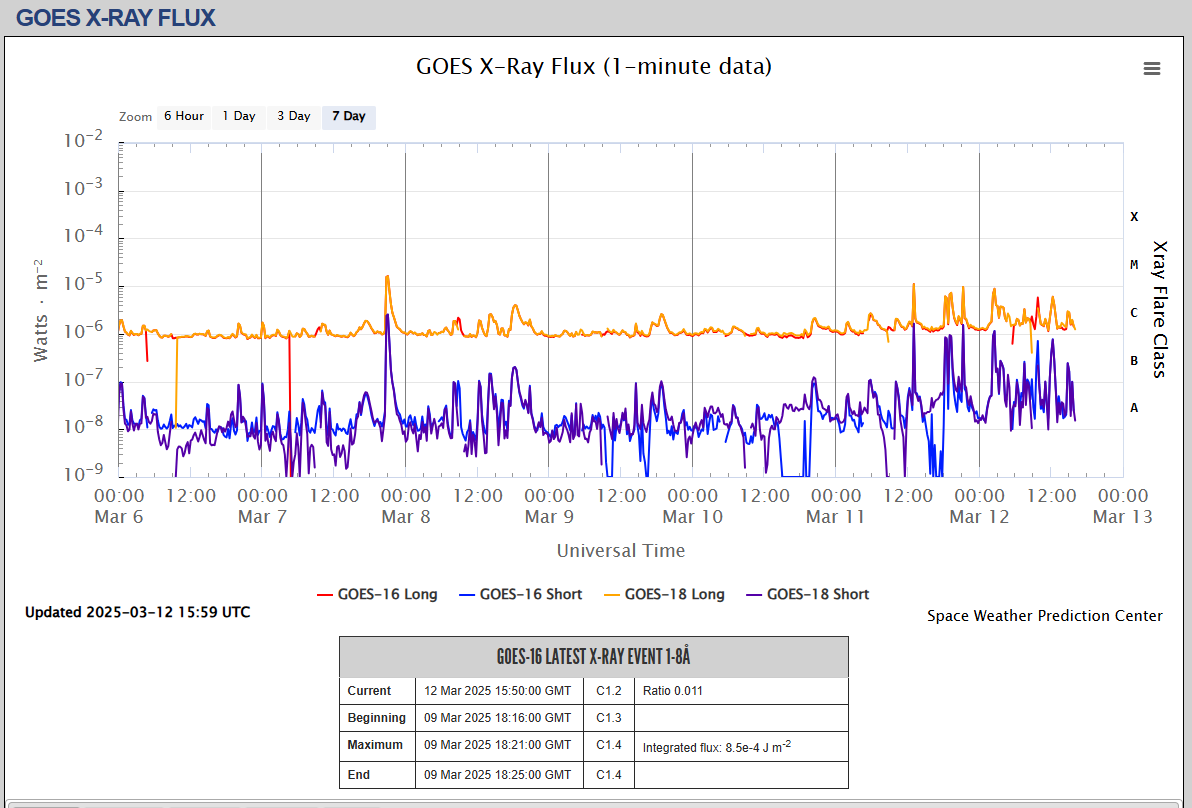The width and height of the screenshot is (1192, 808).
Task: Select the Current row time value
Action: (x=497, y=691)
